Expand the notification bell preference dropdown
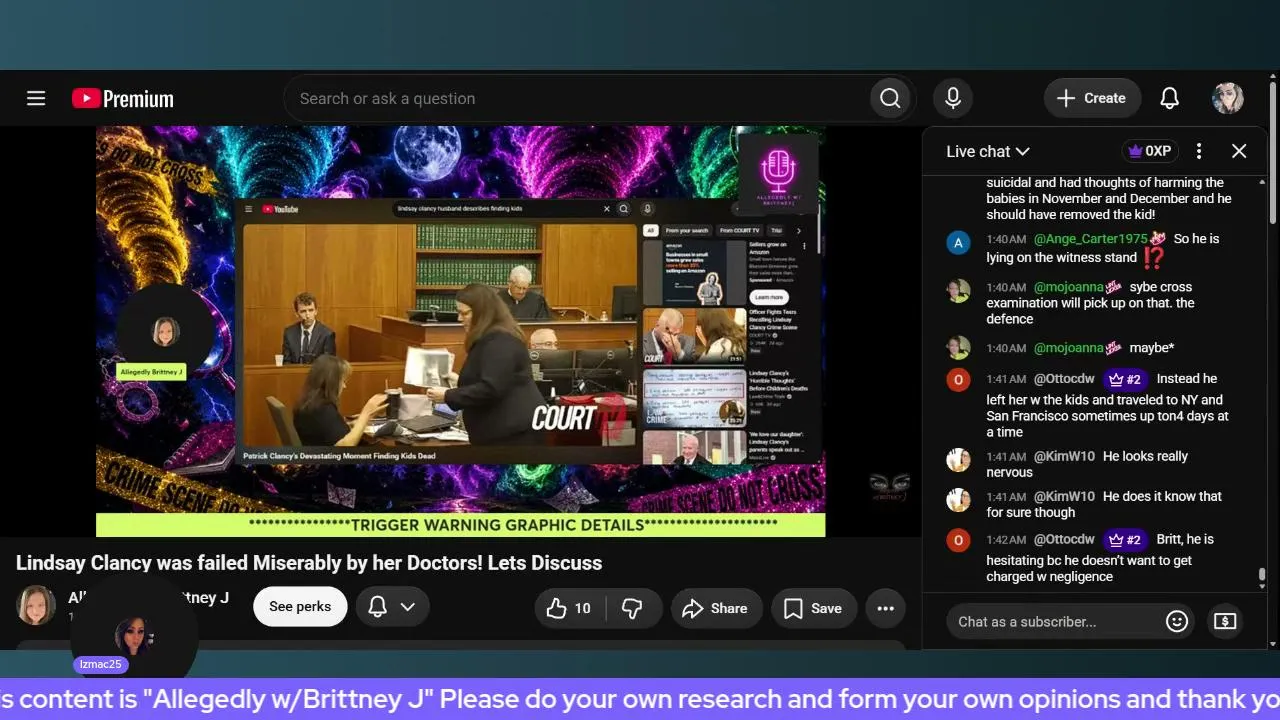The height and width of the screenshot is (720, 1280). 393,607
